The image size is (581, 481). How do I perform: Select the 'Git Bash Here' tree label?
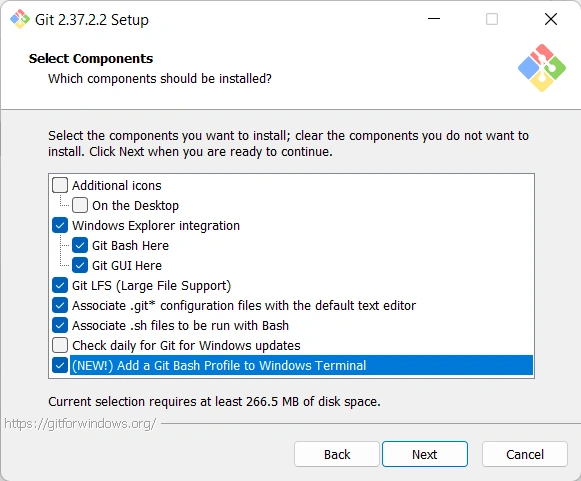click(x=130, y=245)
